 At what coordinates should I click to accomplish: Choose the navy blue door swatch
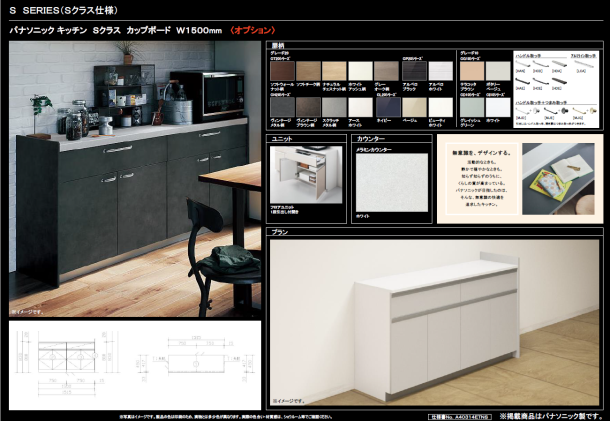pyautogui.click(x=388, y=107)
